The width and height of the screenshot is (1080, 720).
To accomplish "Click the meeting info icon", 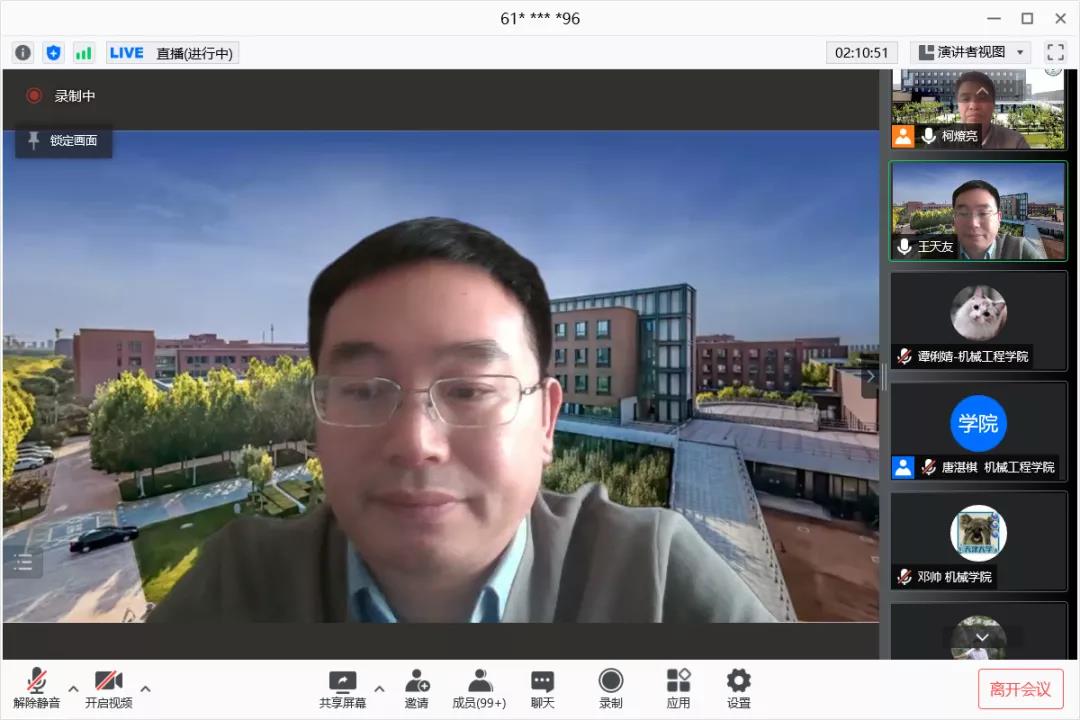I will pos(23,53).
